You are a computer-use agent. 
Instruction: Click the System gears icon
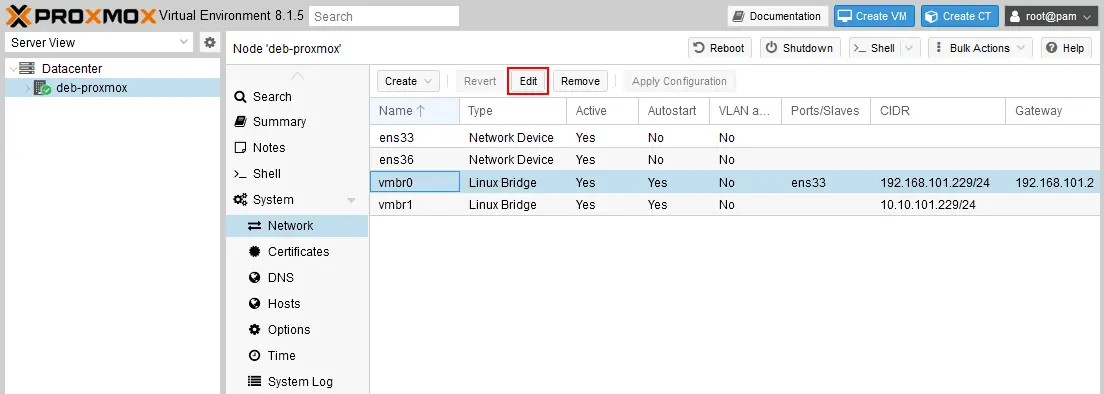240,200
